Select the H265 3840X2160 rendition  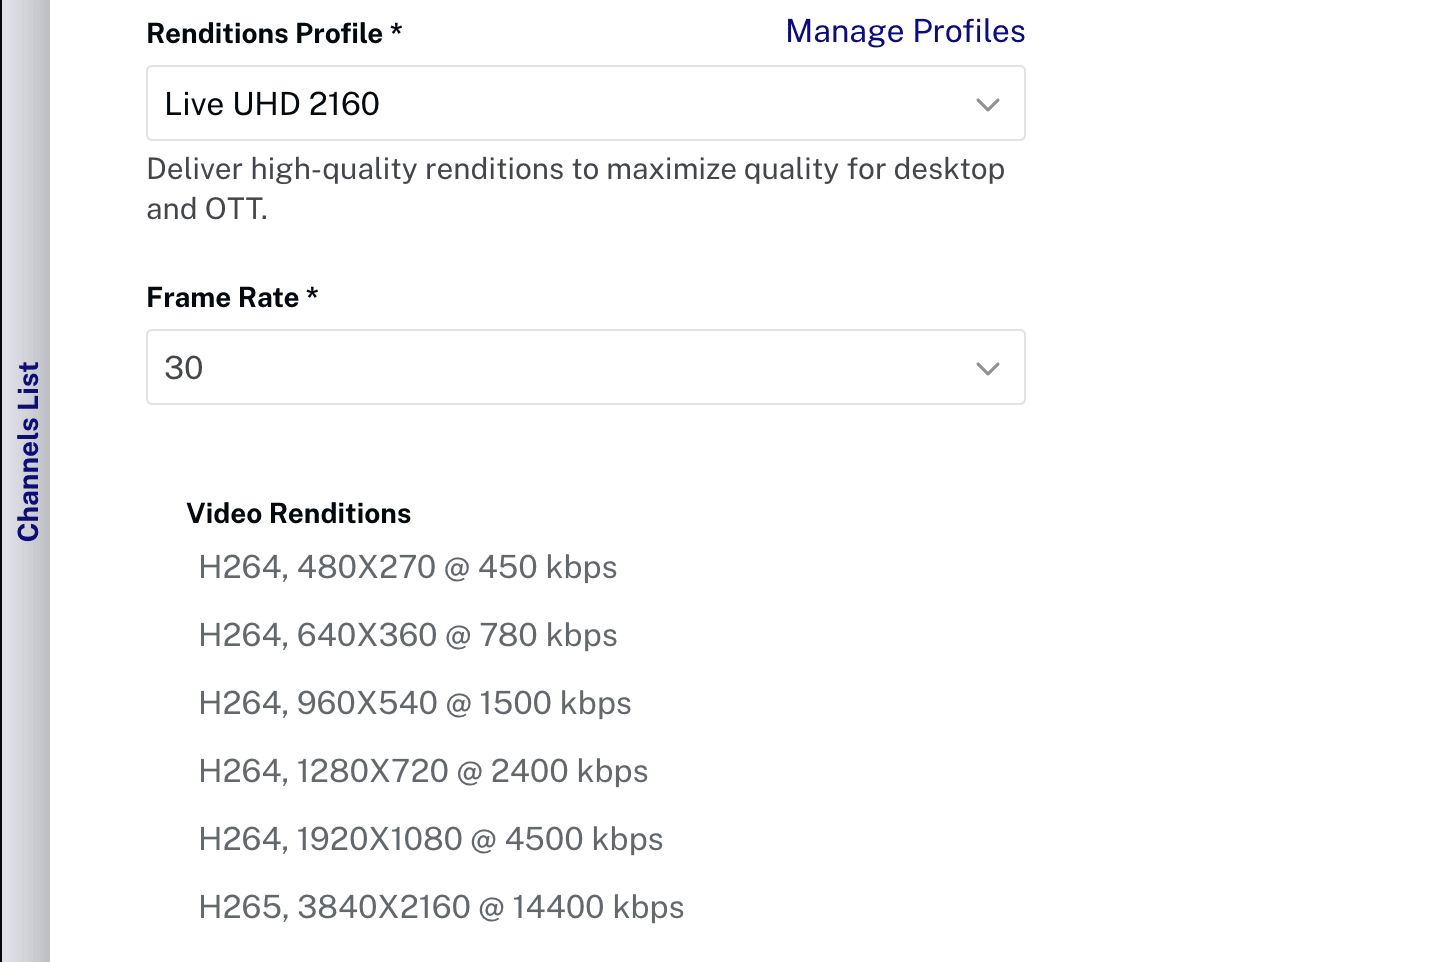click(441, 906)
